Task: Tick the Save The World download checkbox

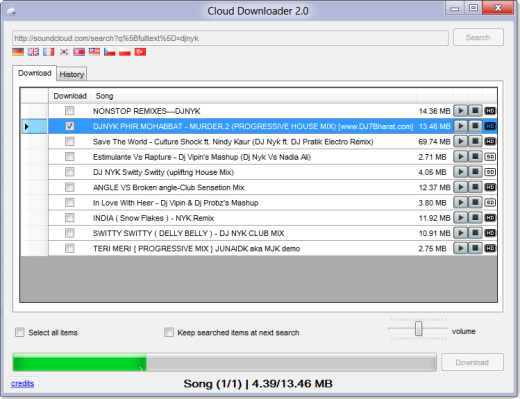Action: pos(70,141)
